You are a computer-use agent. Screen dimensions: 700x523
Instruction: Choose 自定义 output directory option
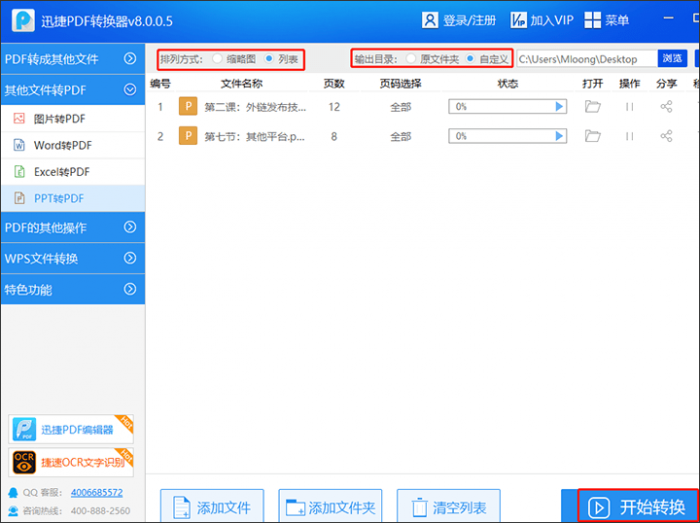tap(470, 59)
